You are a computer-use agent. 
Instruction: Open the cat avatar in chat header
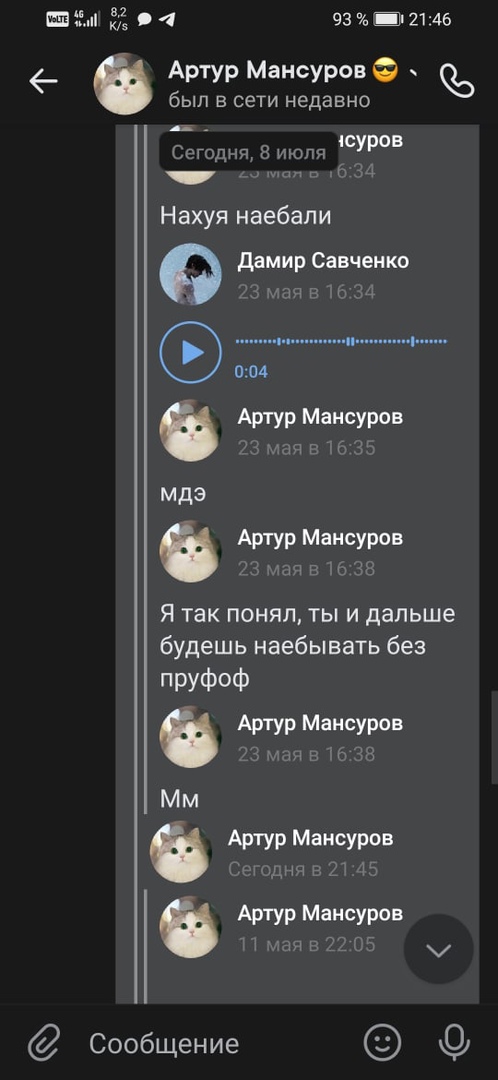125,83
